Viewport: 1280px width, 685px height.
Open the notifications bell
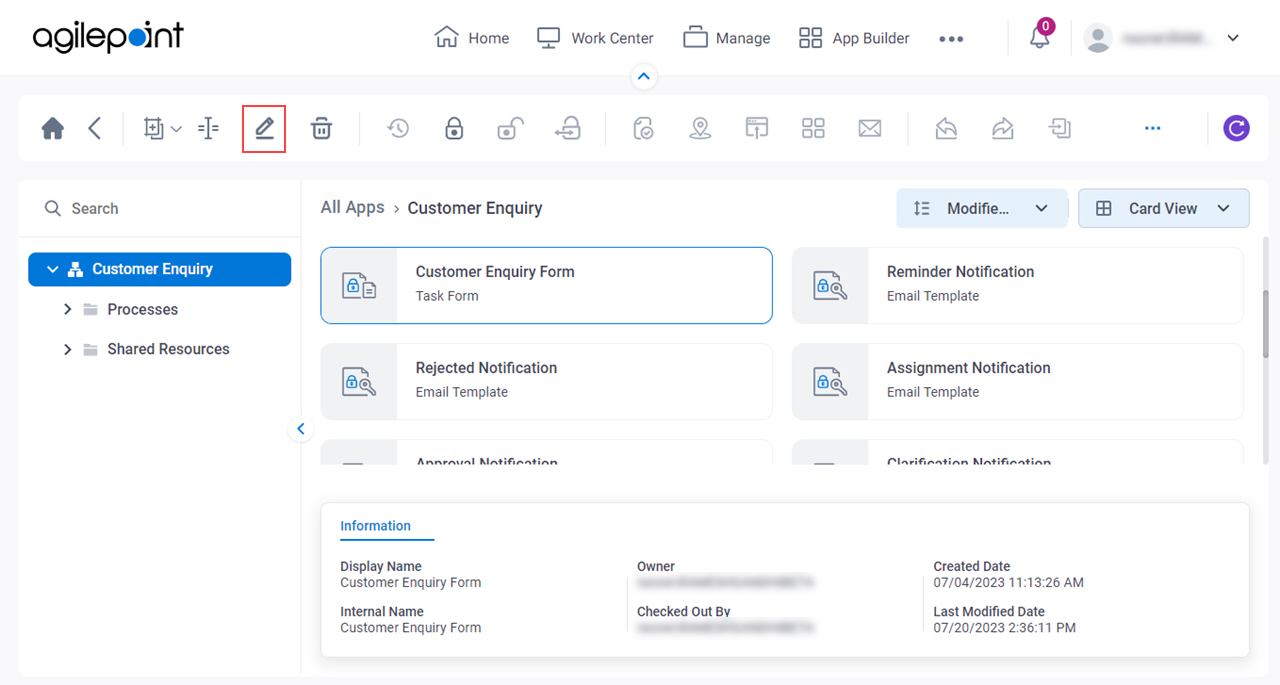coord(1040,38)
